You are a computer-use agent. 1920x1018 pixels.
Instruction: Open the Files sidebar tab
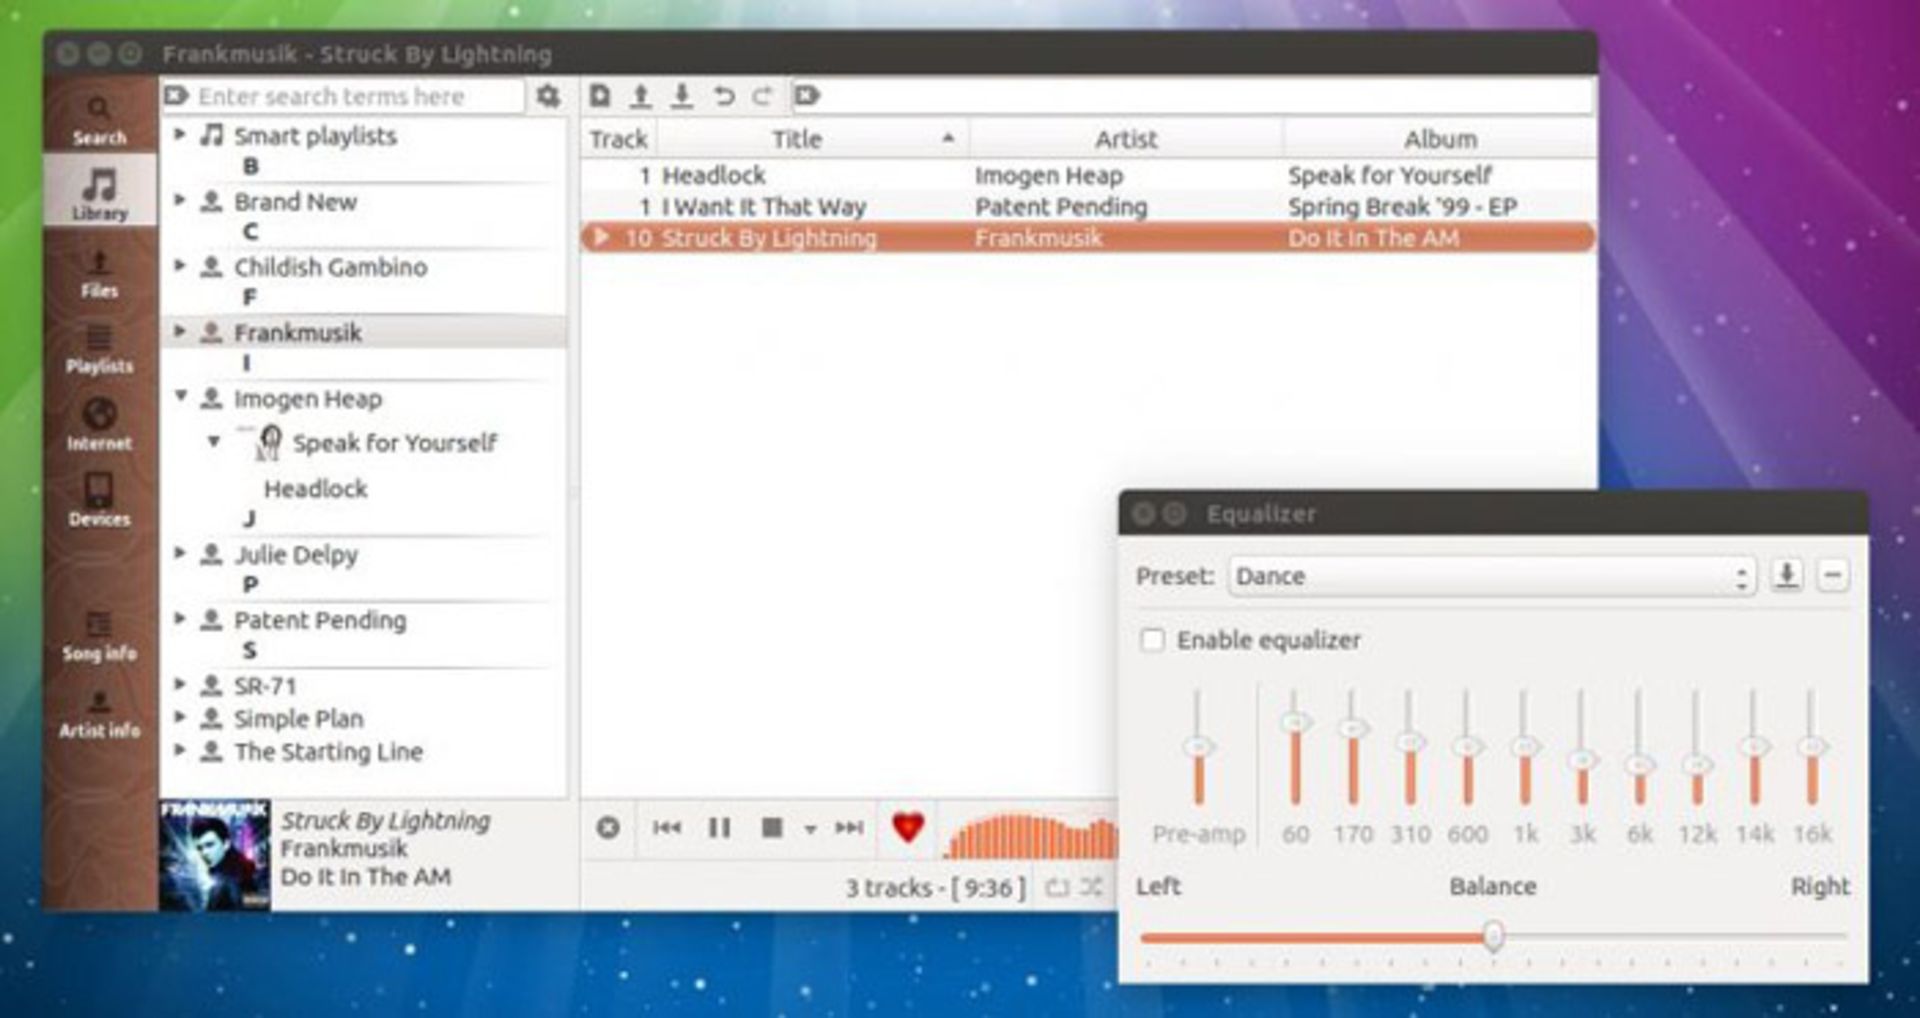(x=100, y=274)
